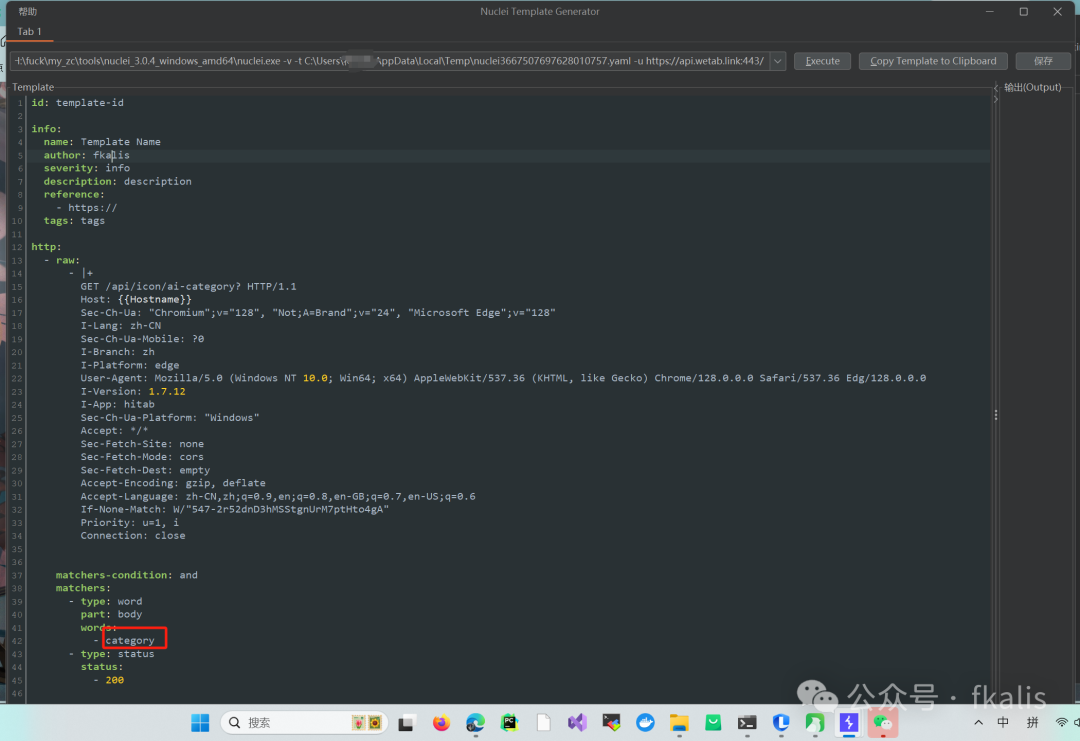This screenshot has height=741, width=1080.
Task: Toggle the 中 input language indicator
Action: coord(1003,722)
